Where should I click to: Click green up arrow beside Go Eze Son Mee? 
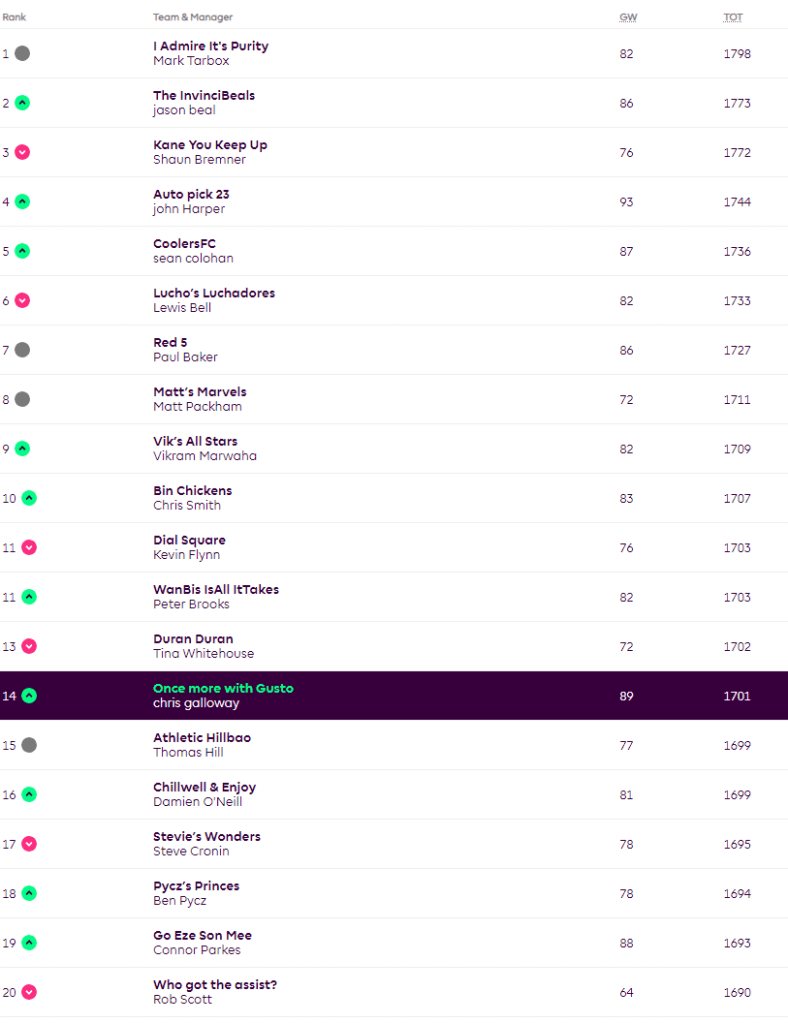tap(29, 942)
